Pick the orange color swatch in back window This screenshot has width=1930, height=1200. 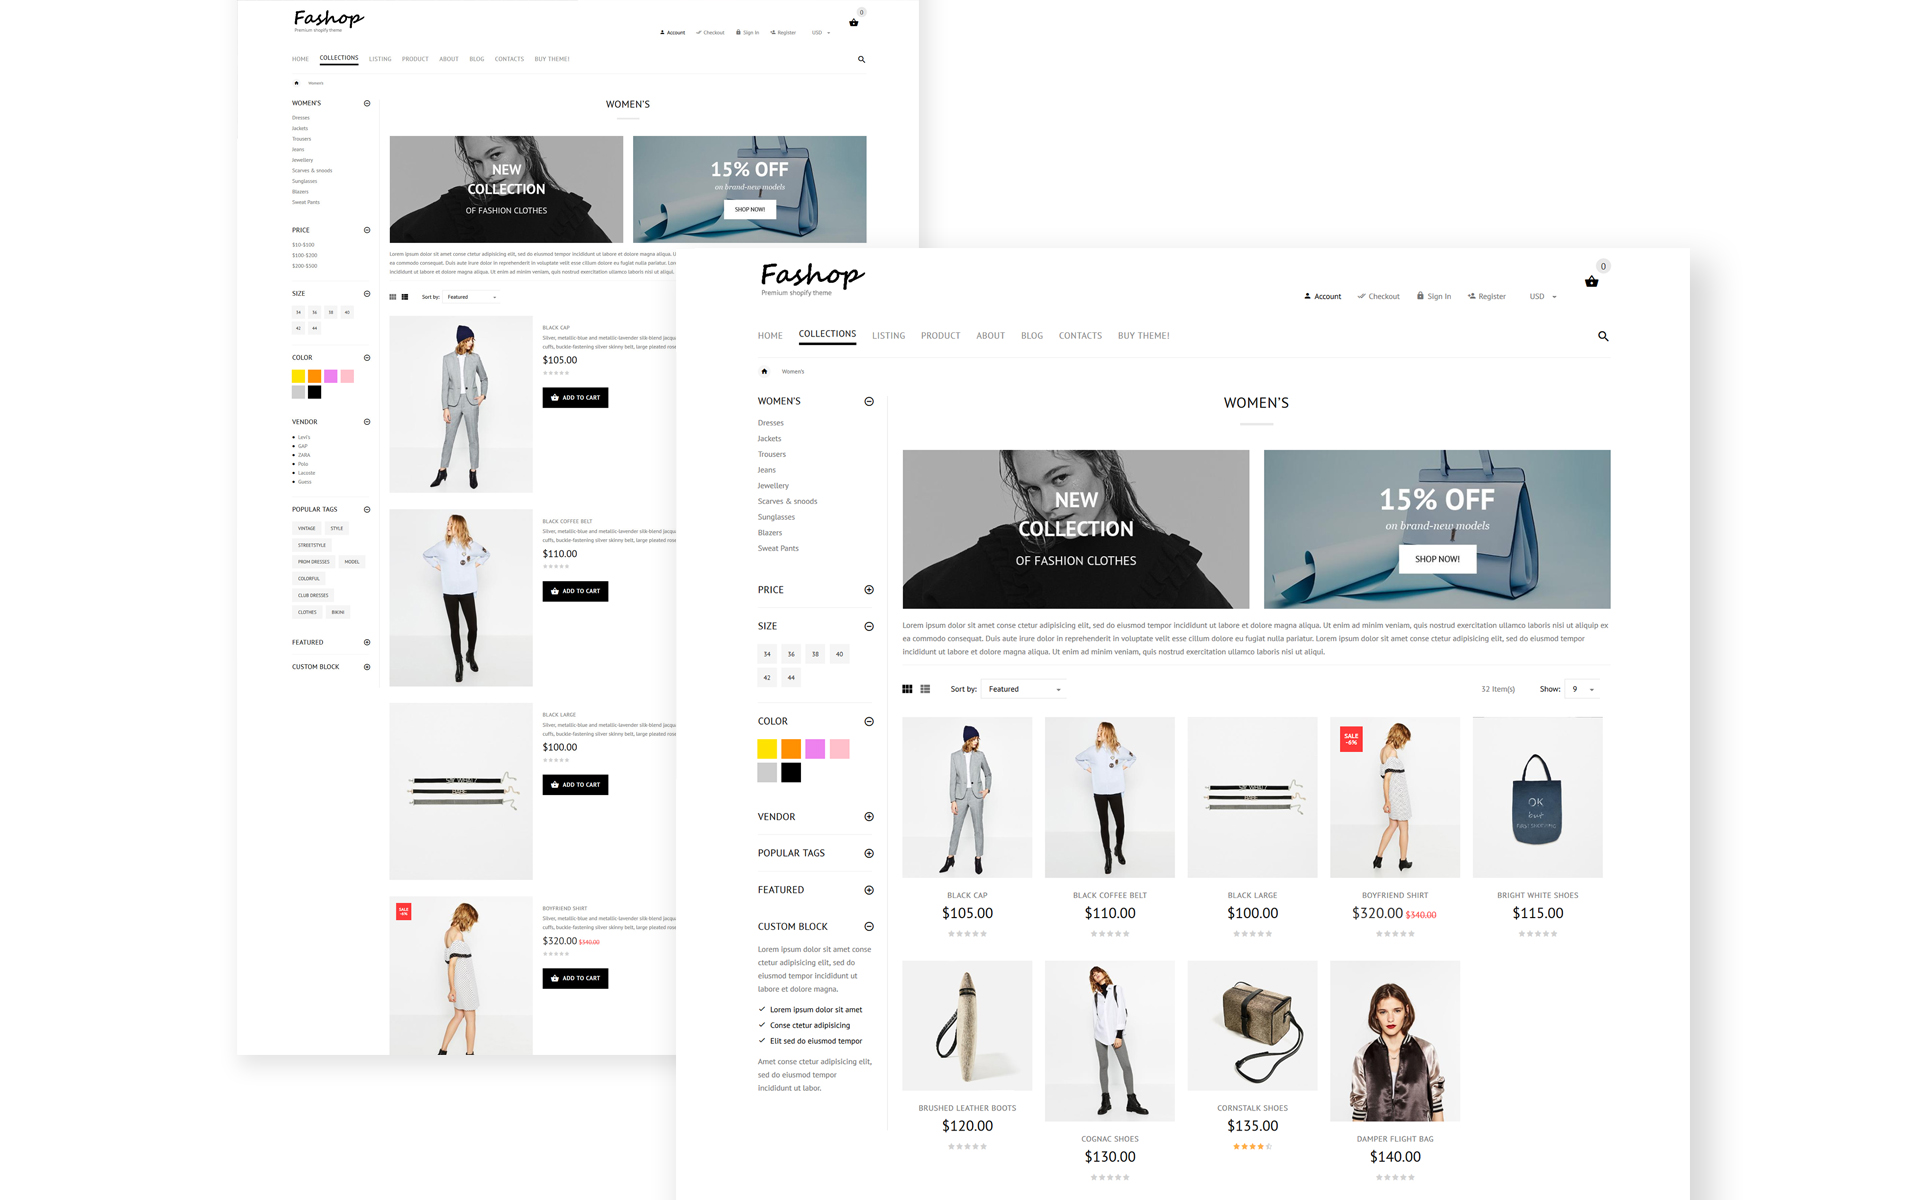pyautogui.click(x=314, y=376)
